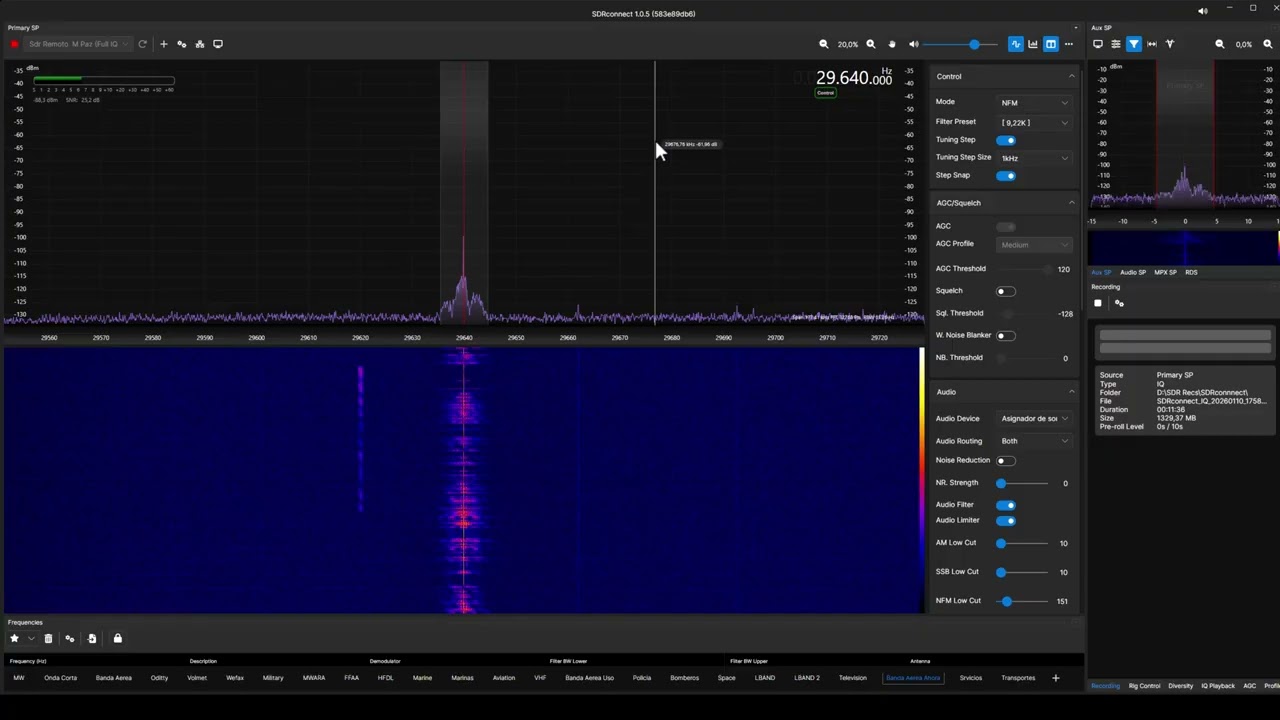Open the Tuning Step Size dropdown 1kHz
The height and width of the screenshot is (720, 1280).
1034,158
